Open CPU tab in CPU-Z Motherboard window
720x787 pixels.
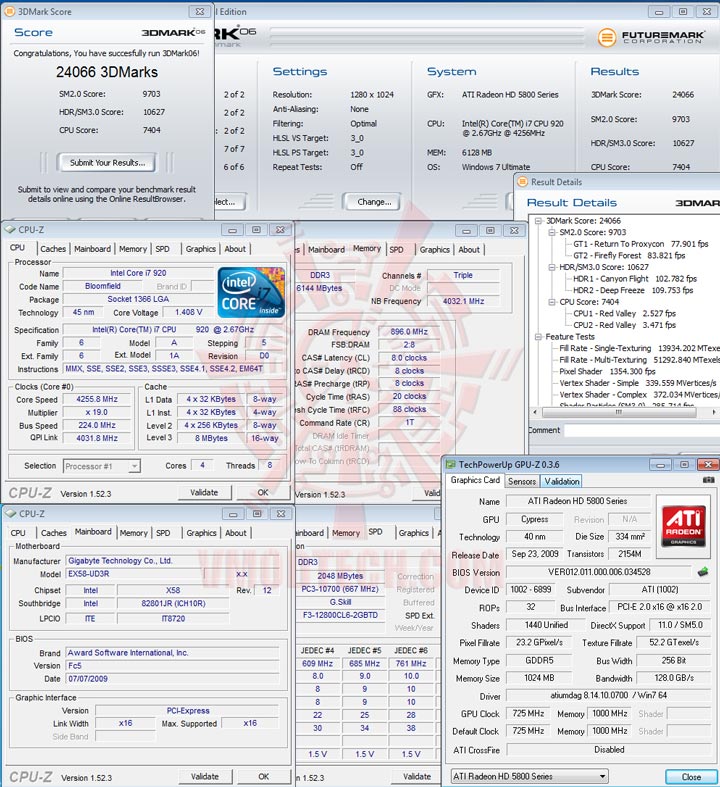click(18, 533)
